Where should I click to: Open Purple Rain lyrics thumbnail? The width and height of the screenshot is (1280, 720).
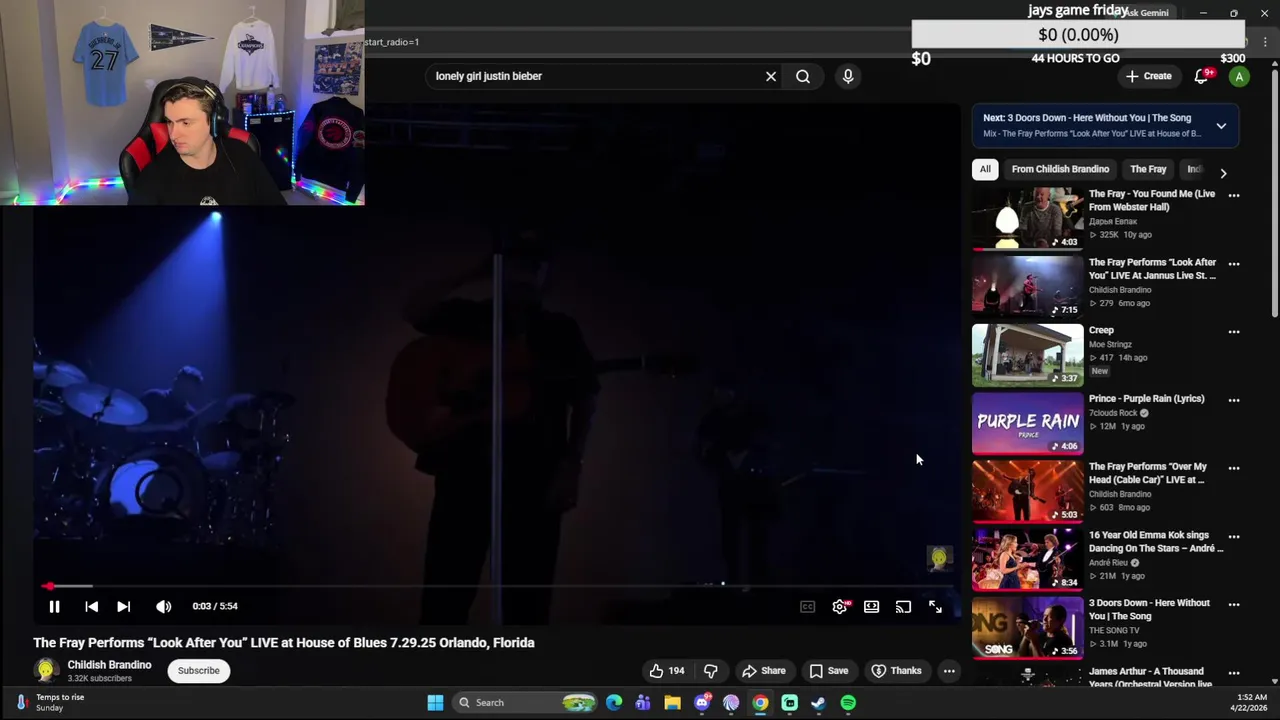pyautogui.click(x=1027, y=422)
